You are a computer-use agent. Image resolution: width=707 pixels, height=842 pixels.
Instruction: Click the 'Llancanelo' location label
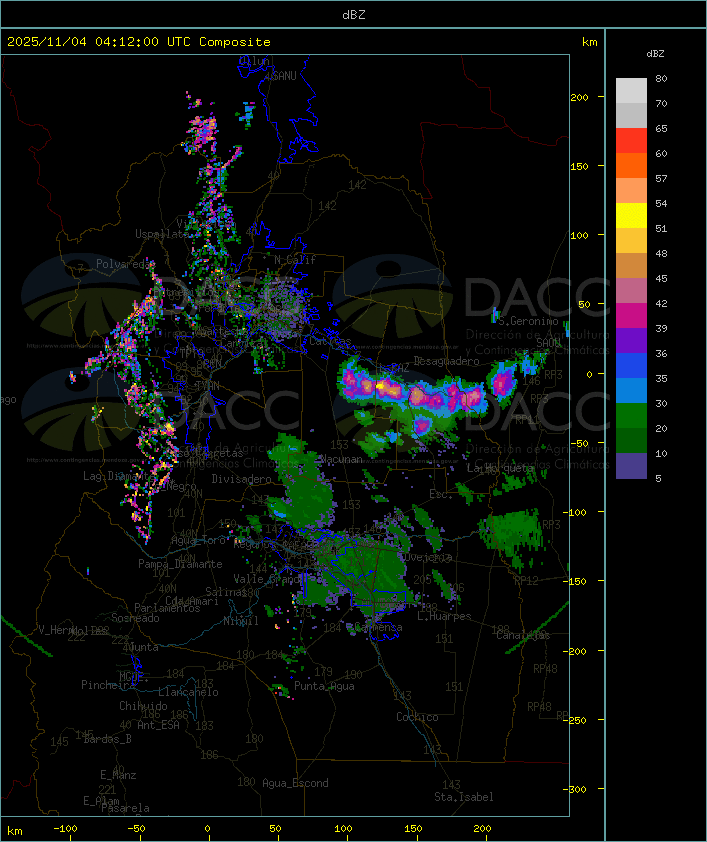(x=188, y=692)
